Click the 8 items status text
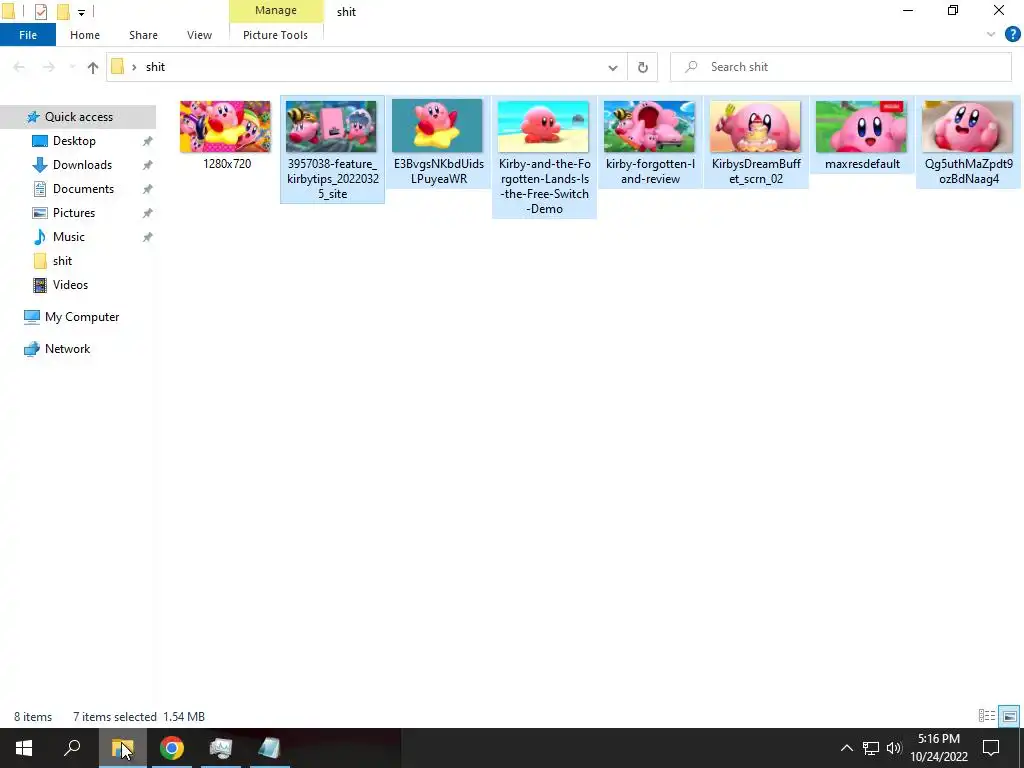This screenshot has width=1024, height=768. pyautogui.click(x=33, y=717)
